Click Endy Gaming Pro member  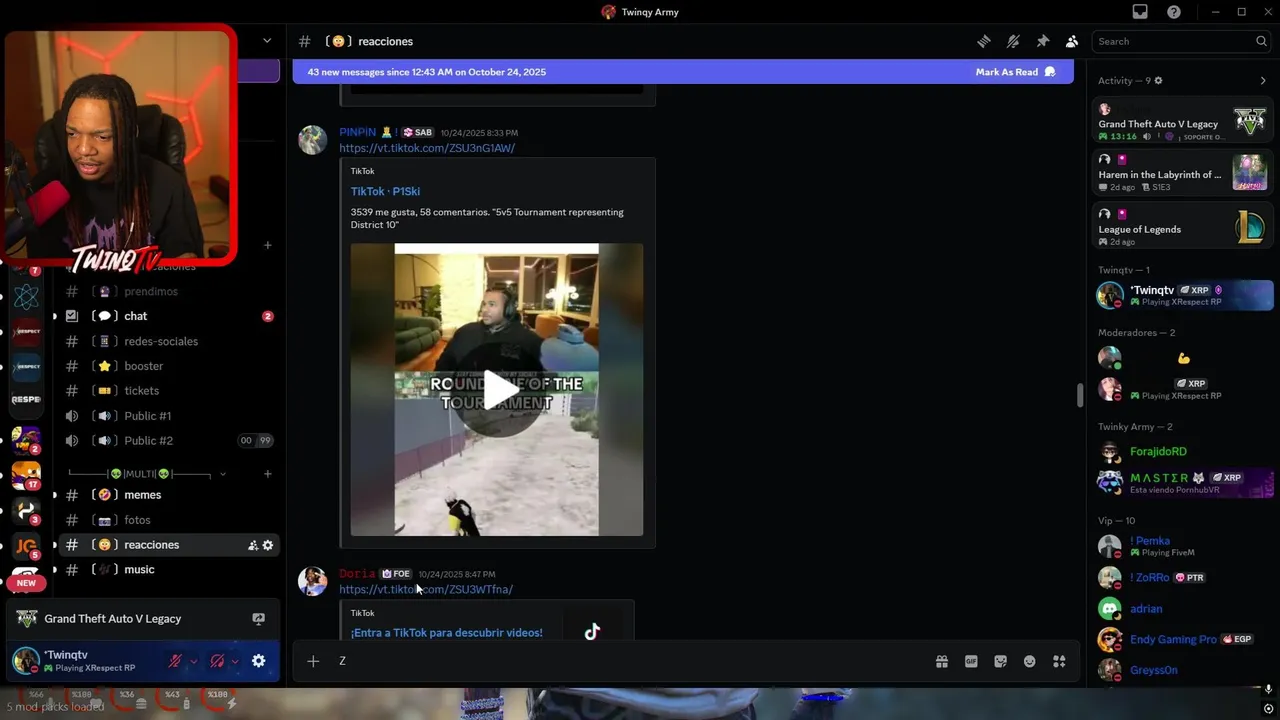click(1182, 639)
